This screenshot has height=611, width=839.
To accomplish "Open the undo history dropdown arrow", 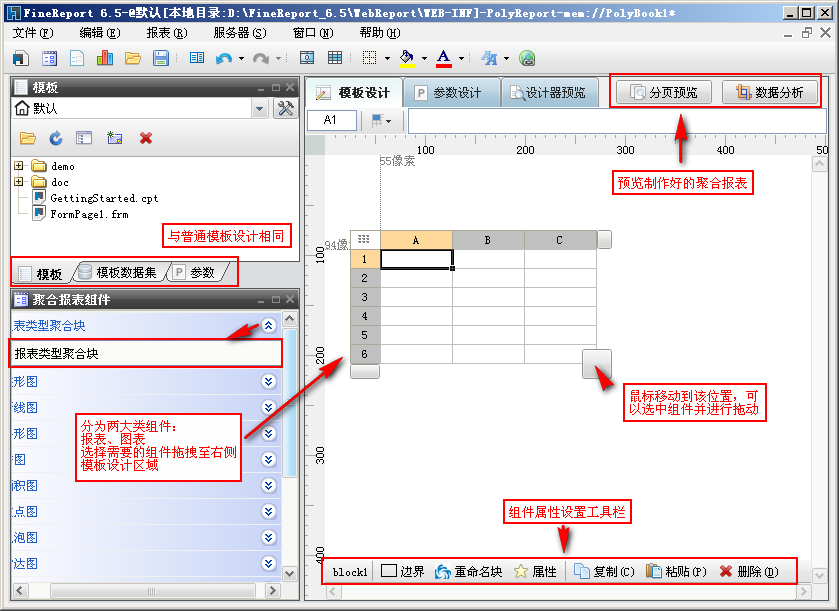I will pos(241,58).
